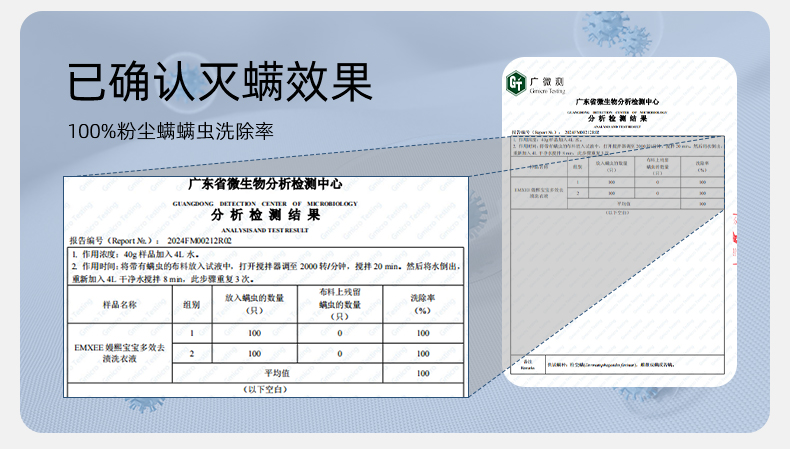Click group 2 removal rate 100
This screenshot has height=449, width=790.
tap(423, 353)
